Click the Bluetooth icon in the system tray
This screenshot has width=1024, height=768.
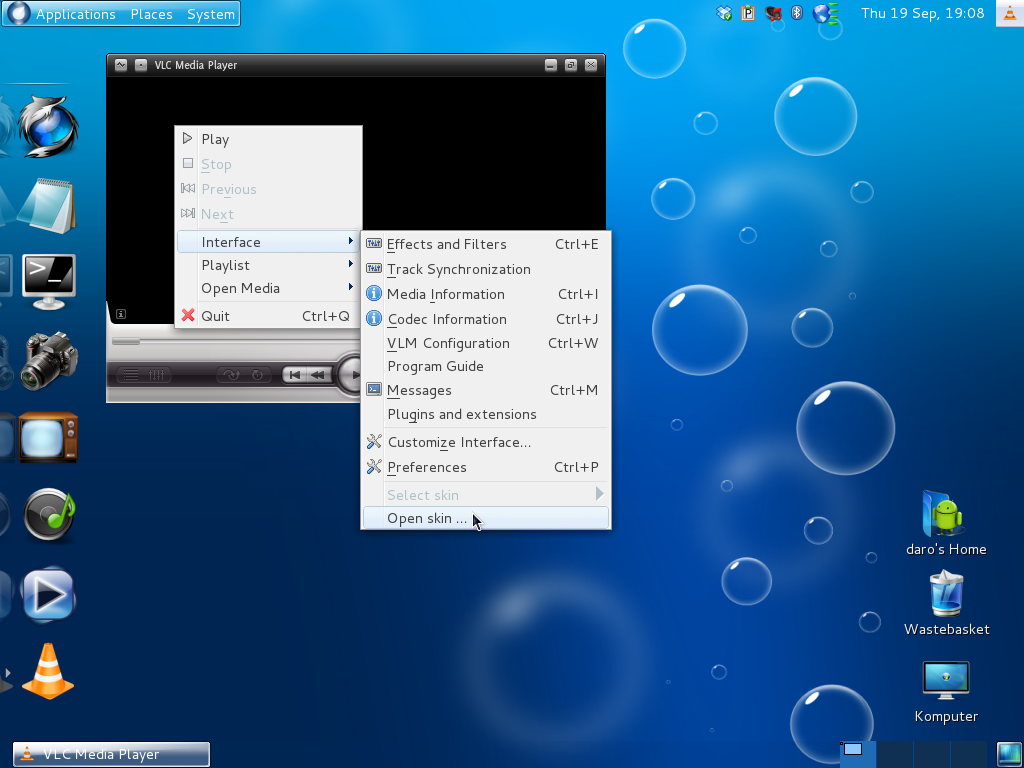(797, 13)
